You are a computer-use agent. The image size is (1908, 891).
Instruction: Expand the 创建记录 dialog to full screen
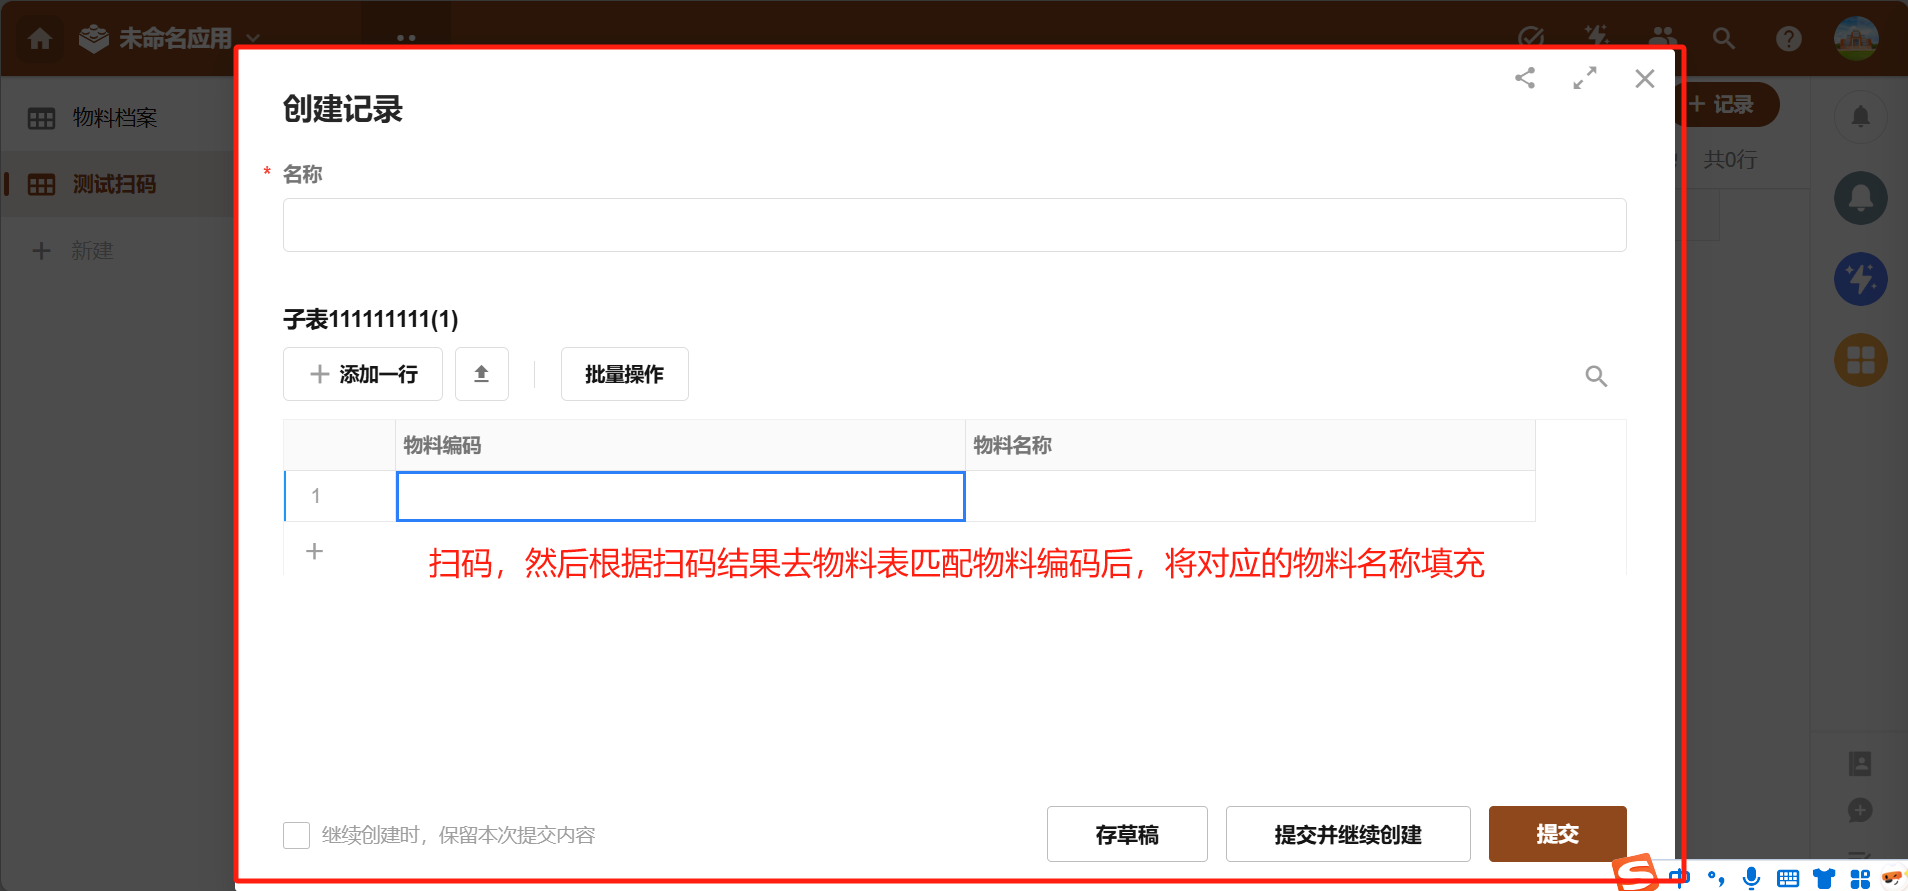click(1585, 78)
